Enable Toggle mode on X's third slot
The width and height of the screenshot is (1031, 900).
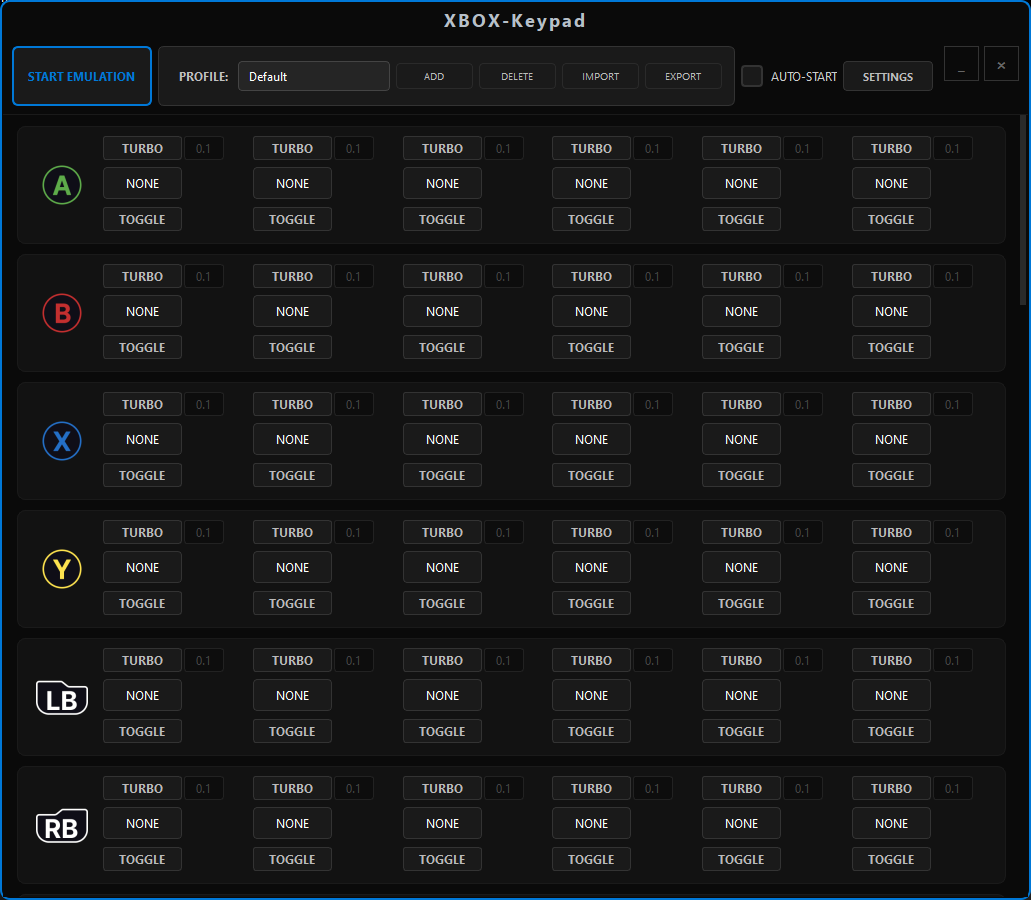pyautogui.click(x=442, y=475)
